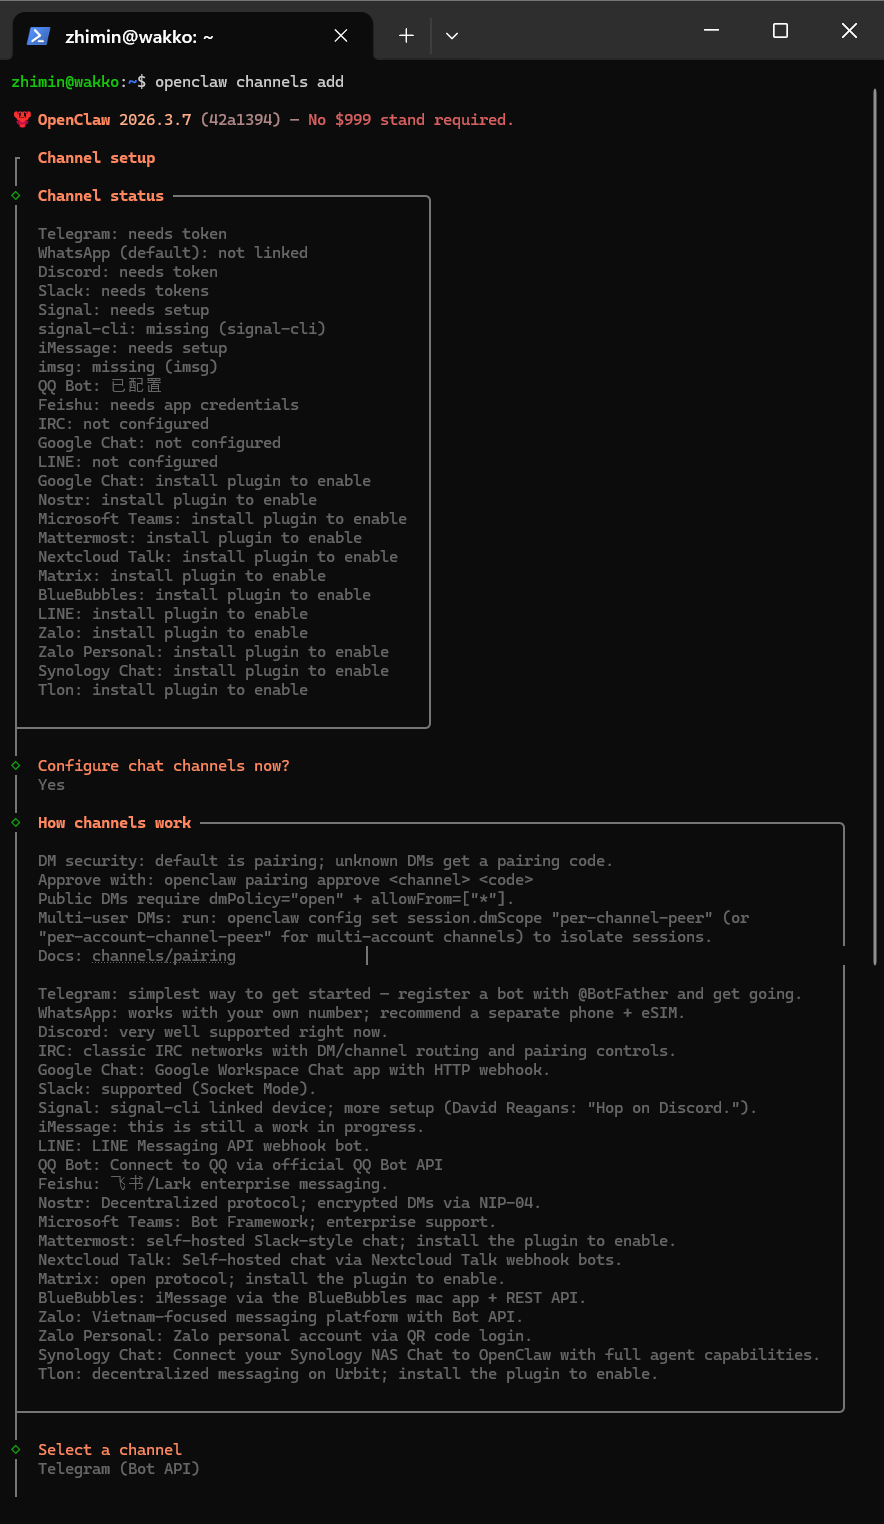Place the cursor at the blinking terminal caret
This screenshot has height=1524, width=884.
(x=366, y=955)
